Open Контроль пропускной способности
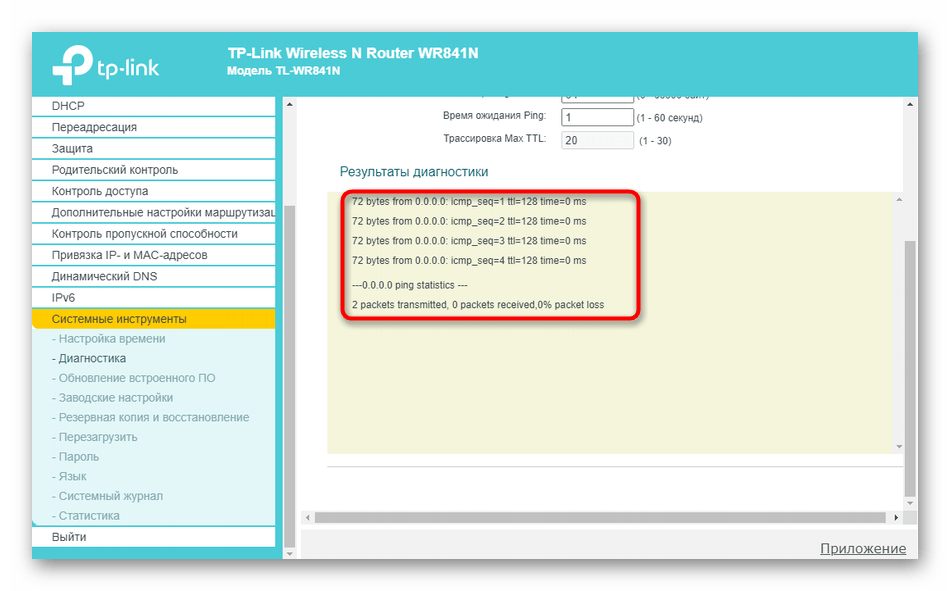This screenshot has width=950, height=591. click(x=145, y=234)
